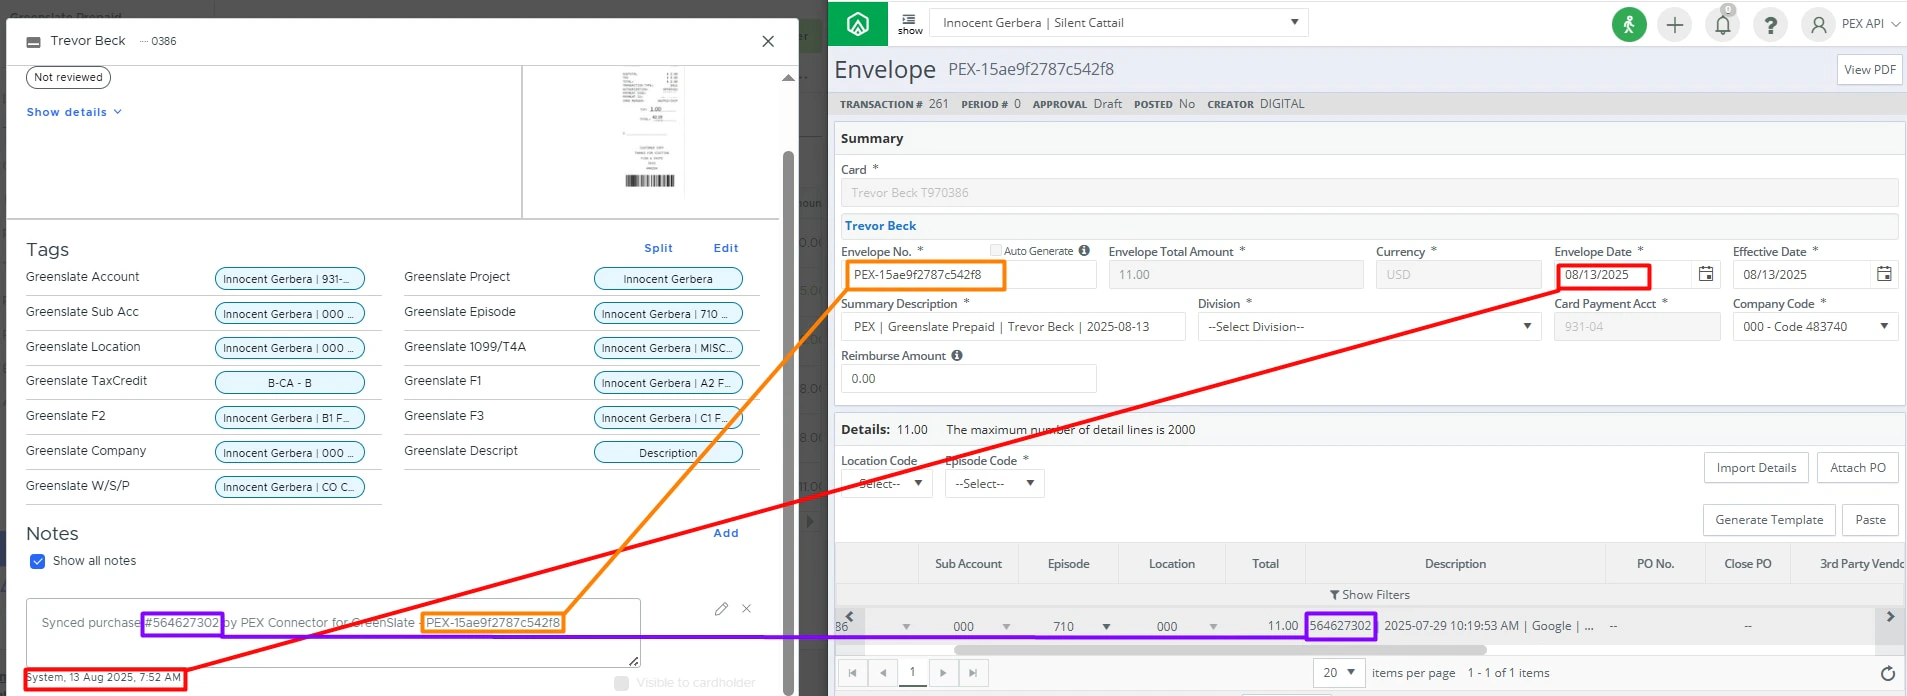Click the Envelope No. input field
This screenshot has width=1907, height=696.
(x=970, y=275)
